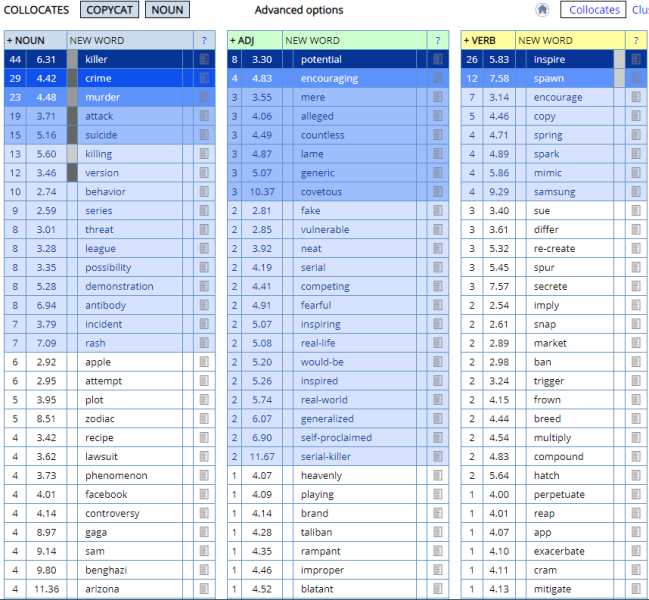
Task: Select the verb perpetuate
Action: pos(559,494)
